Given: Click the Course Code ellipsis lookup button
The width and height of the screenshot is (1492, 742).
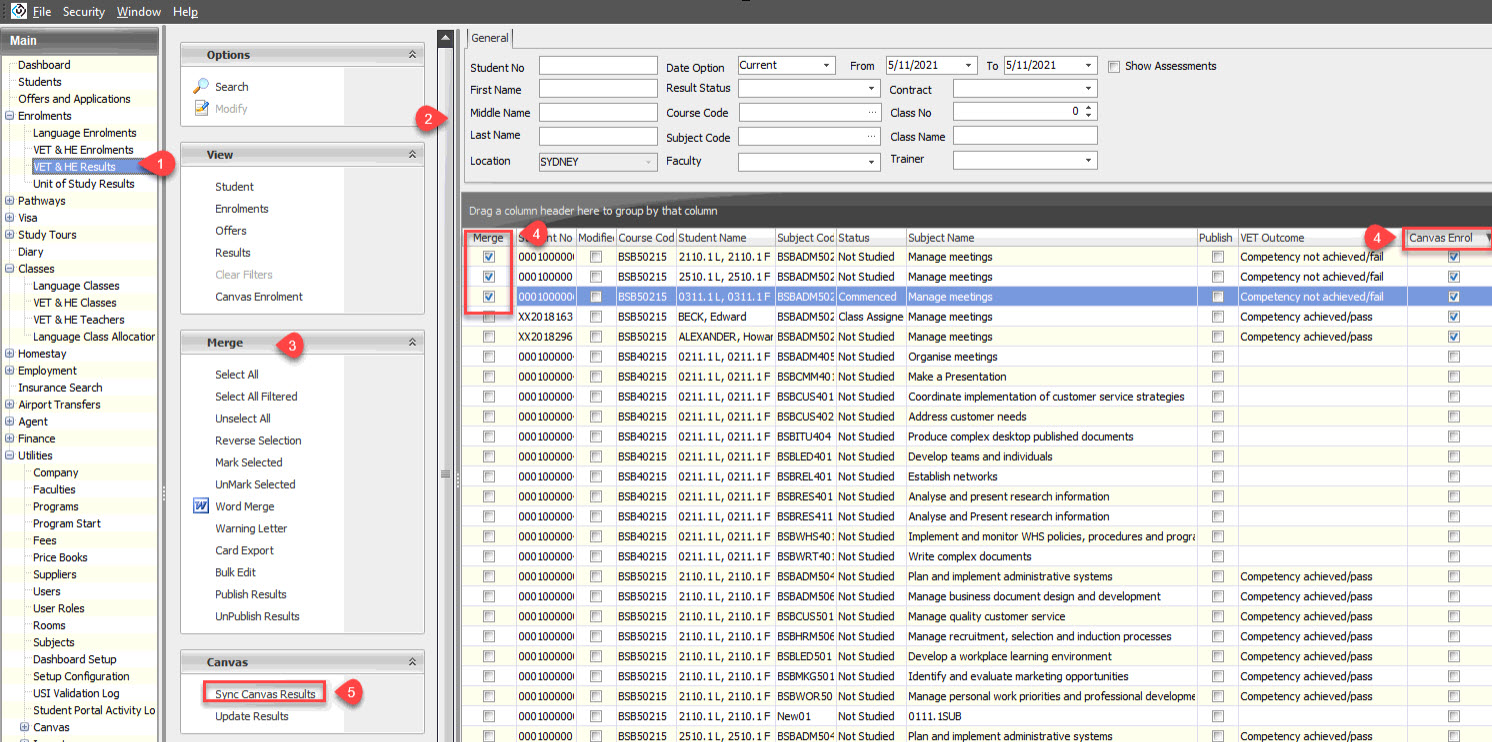Looking at the screenshot, I should coord(872,113).
